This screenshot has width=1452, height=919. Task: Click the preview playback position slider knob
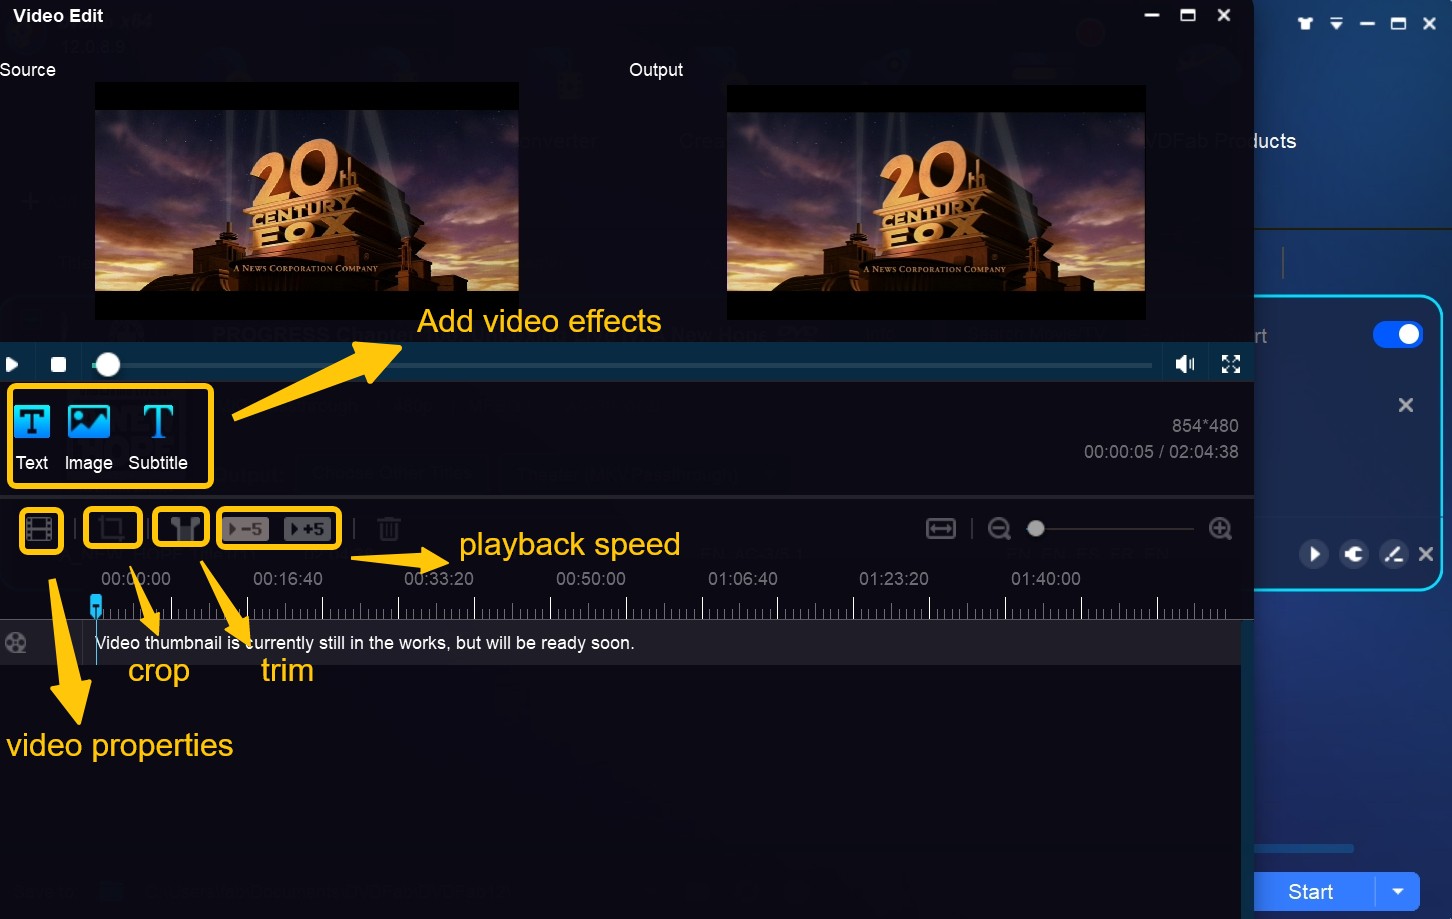point(107,365)
